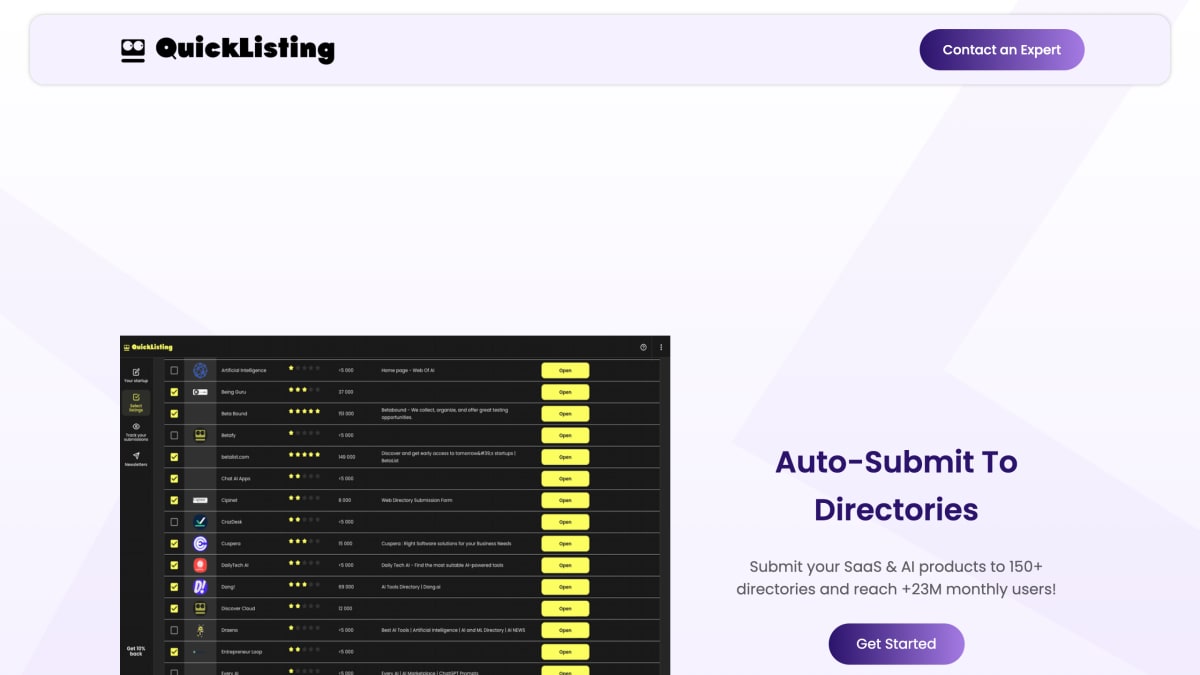Open the three-dot menu in preview header
The width and height of the screenshot is (1200, 675).
[x=661, y=347]
